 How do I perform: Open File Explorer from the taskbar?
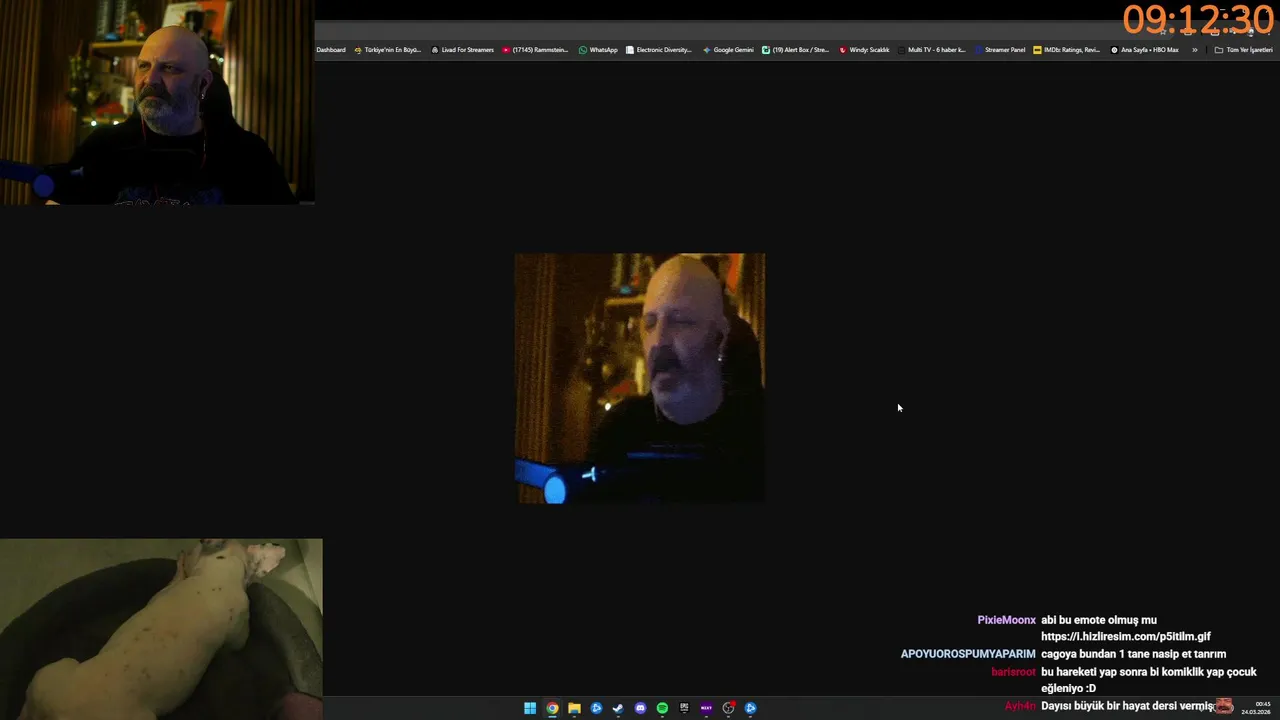[x=574, y=708]
